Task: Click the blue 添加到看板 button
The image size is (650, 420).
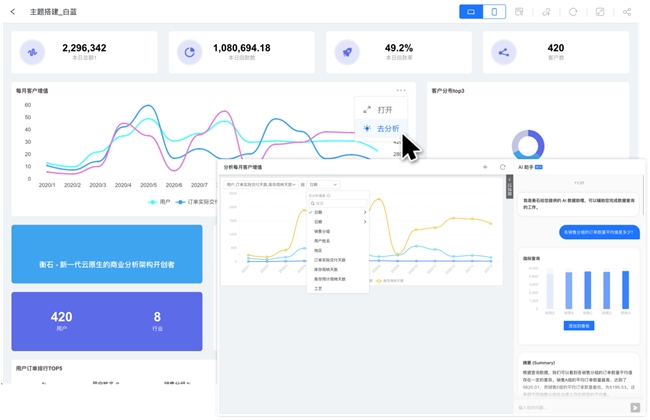Action: pos(579,326)
